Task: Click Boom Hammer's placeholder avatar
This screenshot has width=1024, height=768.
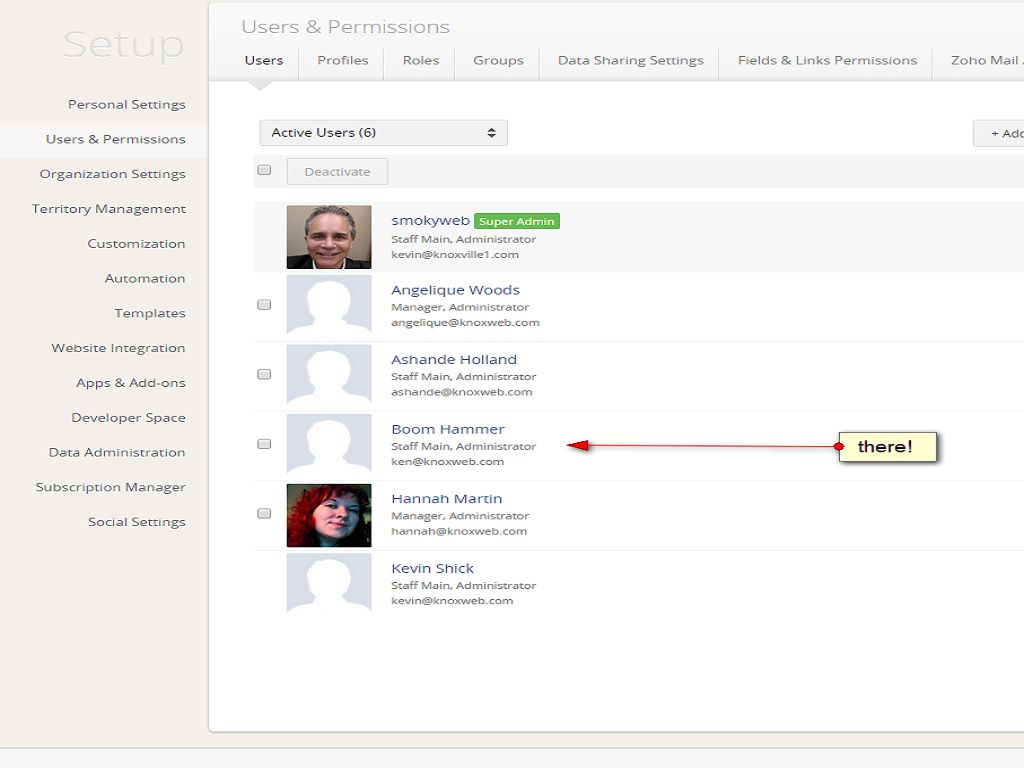Action: pyautogui.click(x=329, y=444)
